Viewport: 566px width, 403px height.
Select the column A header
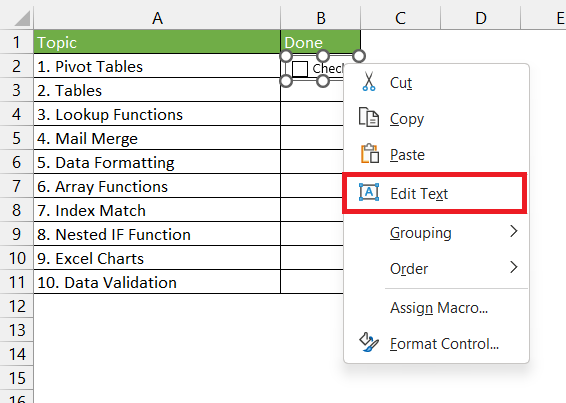[x=157, y=18]
